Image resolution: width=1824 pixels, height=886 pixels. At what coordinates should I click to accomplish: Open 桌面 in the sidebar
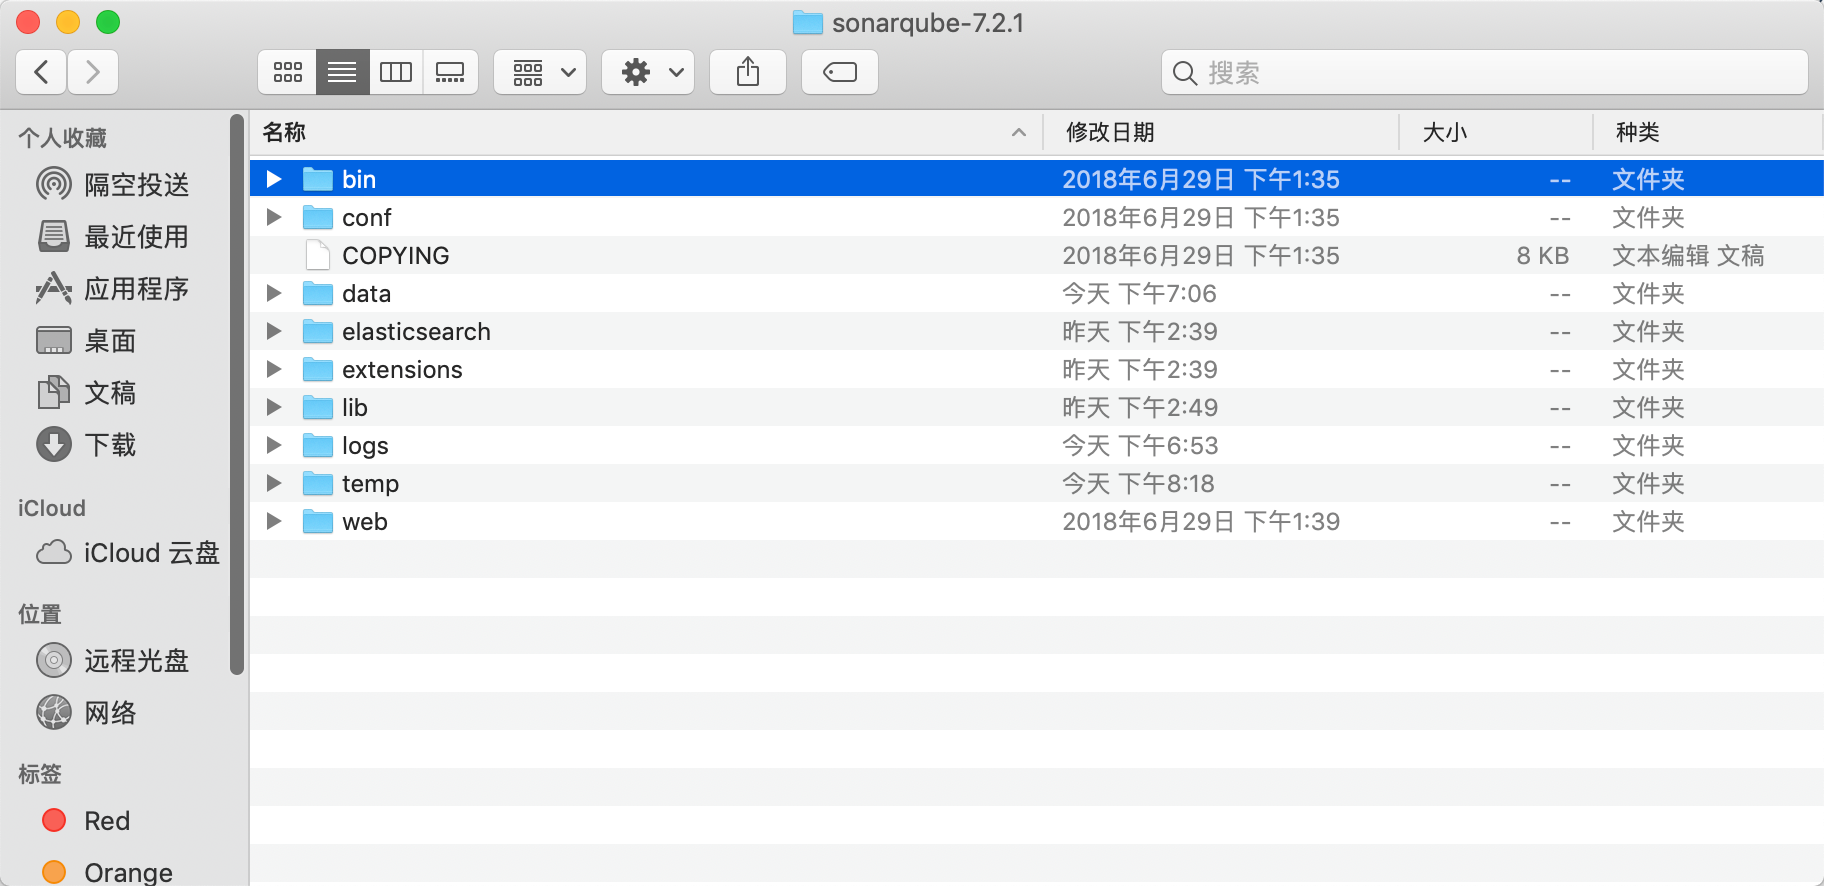pyautogui.click(x=86, y=341)
